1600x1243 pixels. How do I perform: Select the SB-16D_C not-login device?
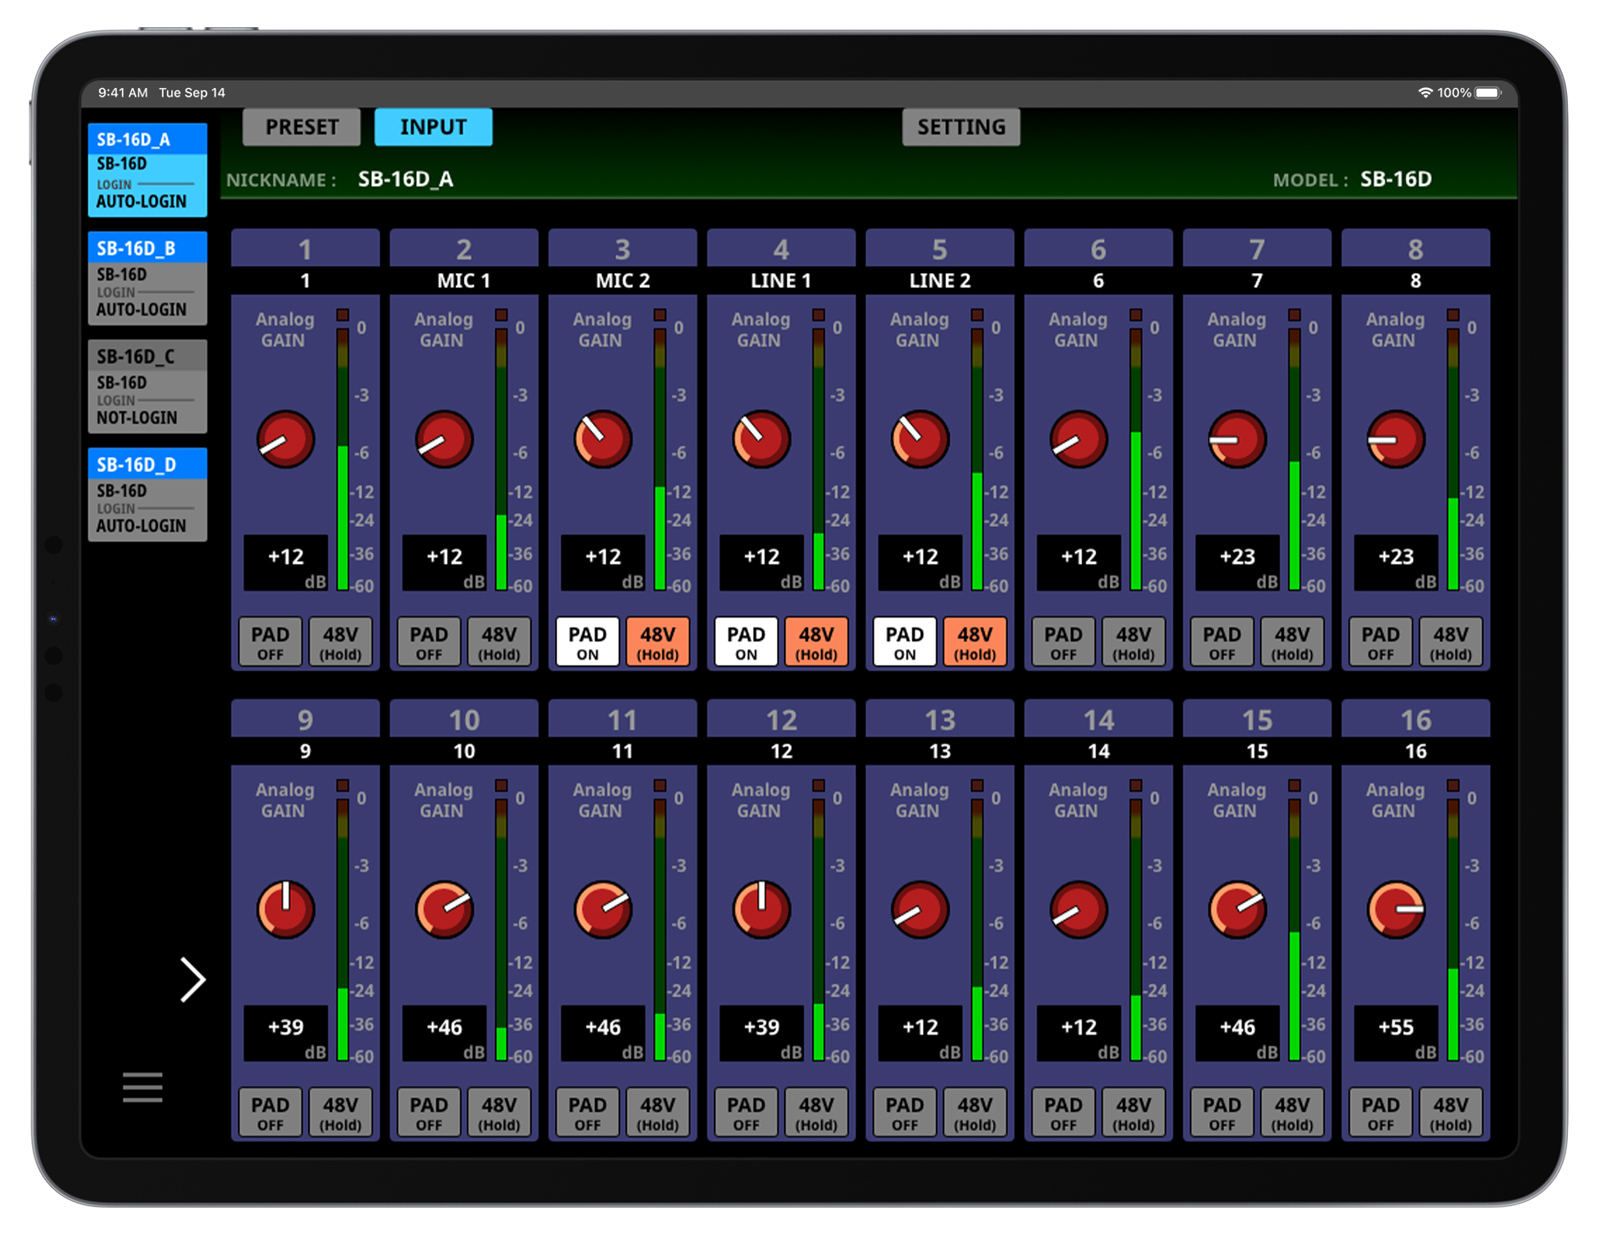point(147,386)
